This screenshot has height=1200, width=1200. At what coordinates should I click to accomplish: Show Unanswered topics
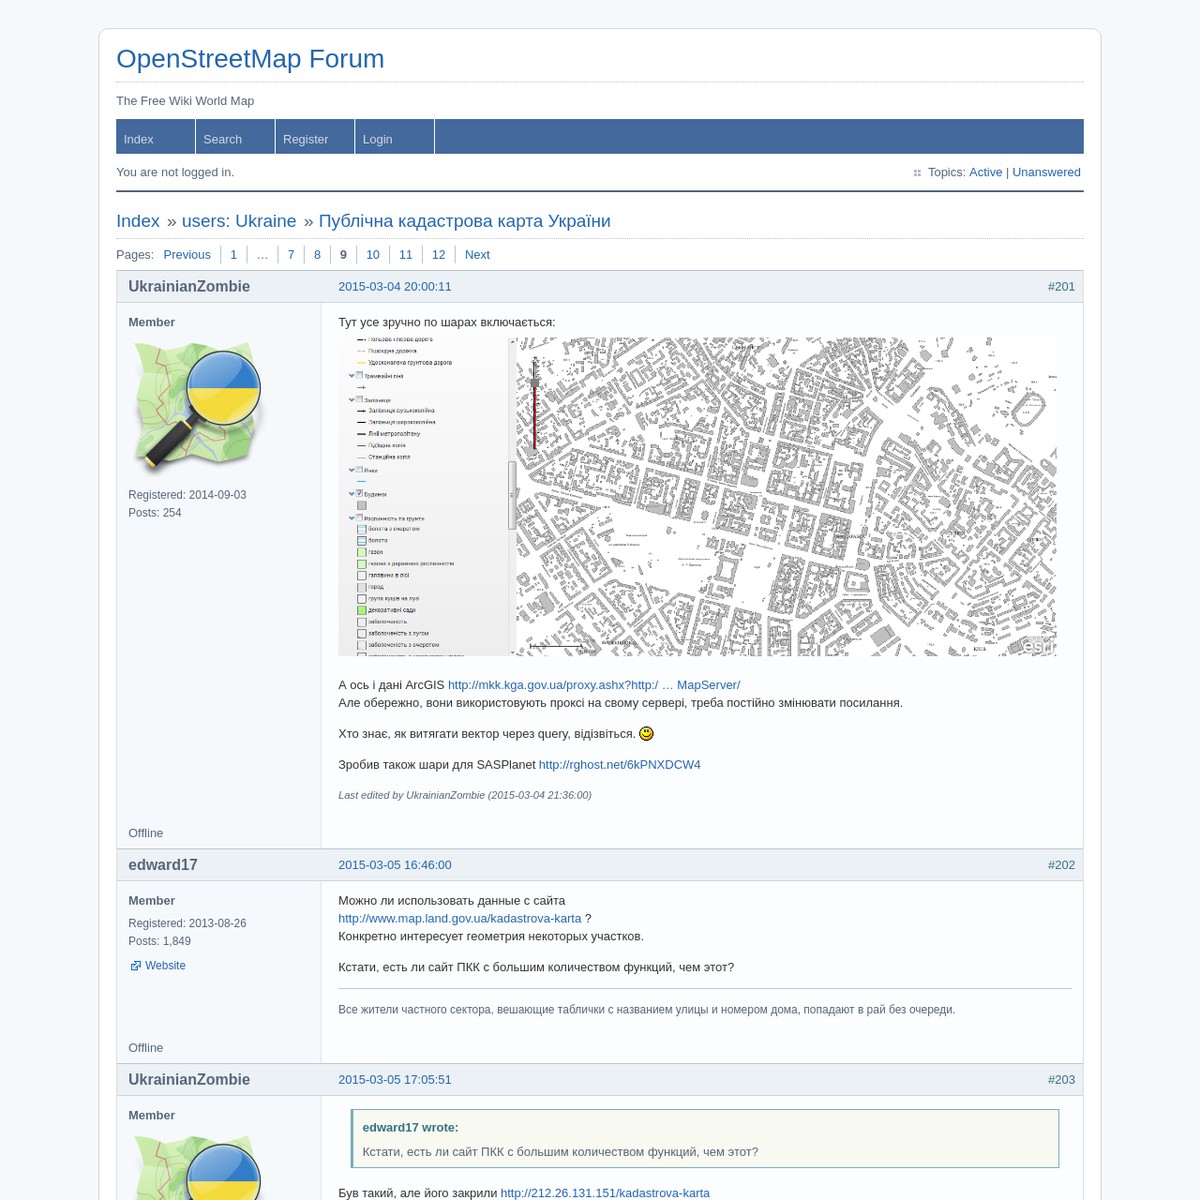tap(1046, 172)
